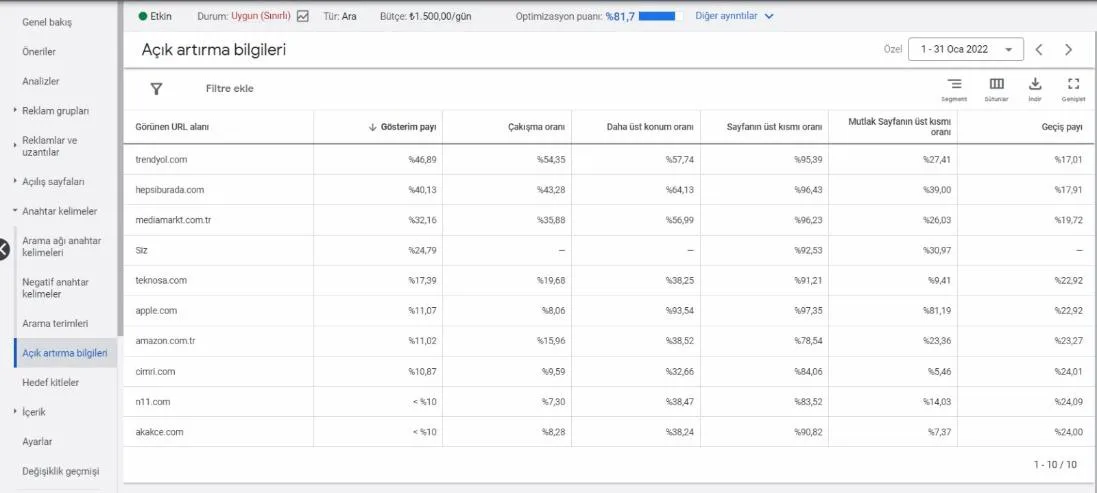Select amazon.com.tr row domain
1097x493 pixels.
pos(165,341)
